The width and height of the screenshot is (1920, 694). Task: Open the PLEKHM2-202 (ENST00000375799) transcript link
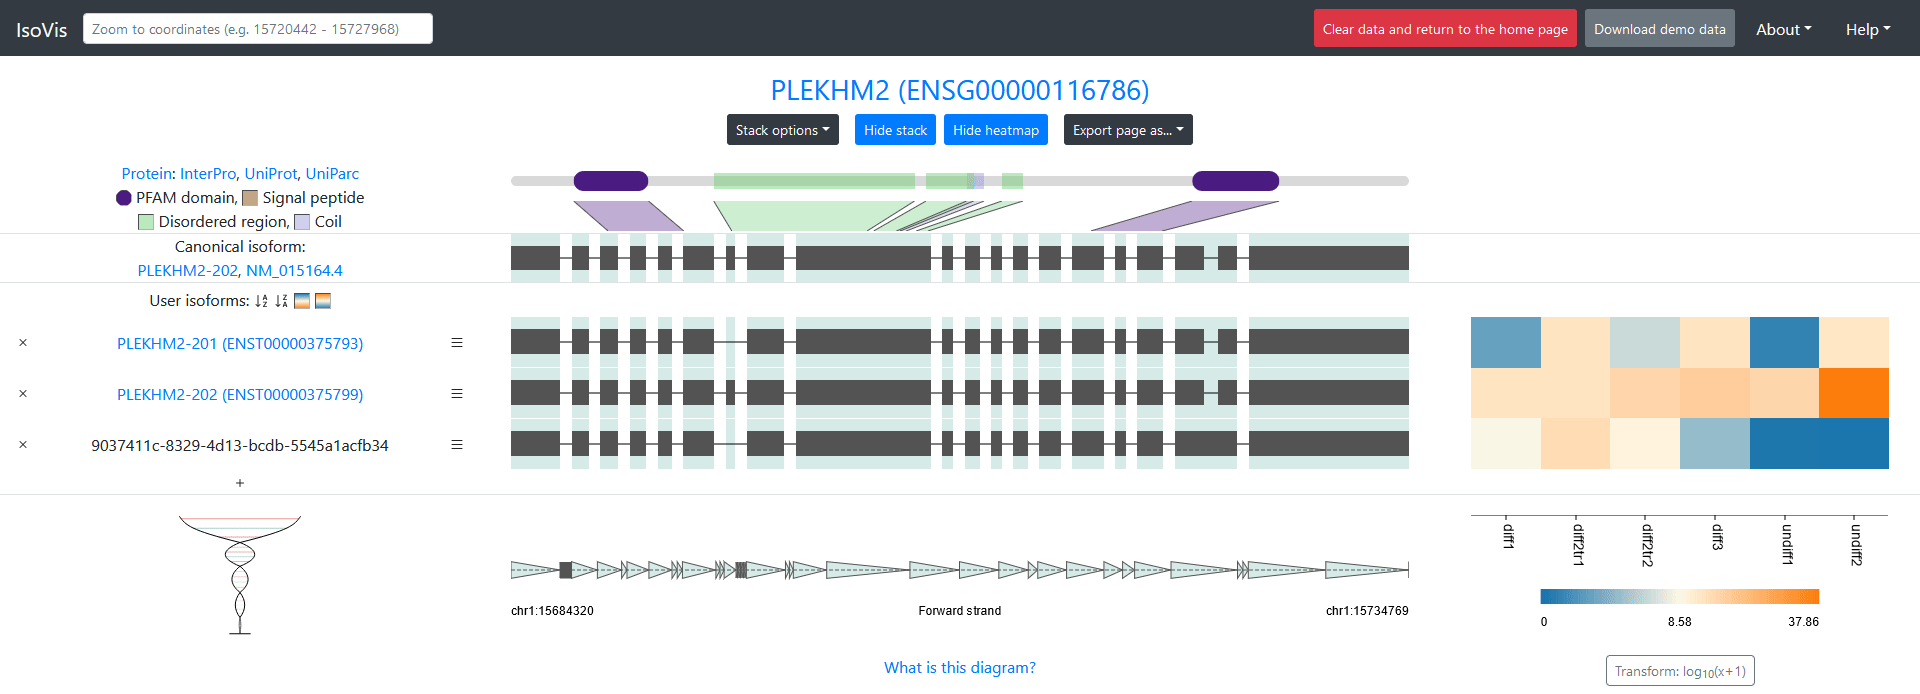(240, 394)
